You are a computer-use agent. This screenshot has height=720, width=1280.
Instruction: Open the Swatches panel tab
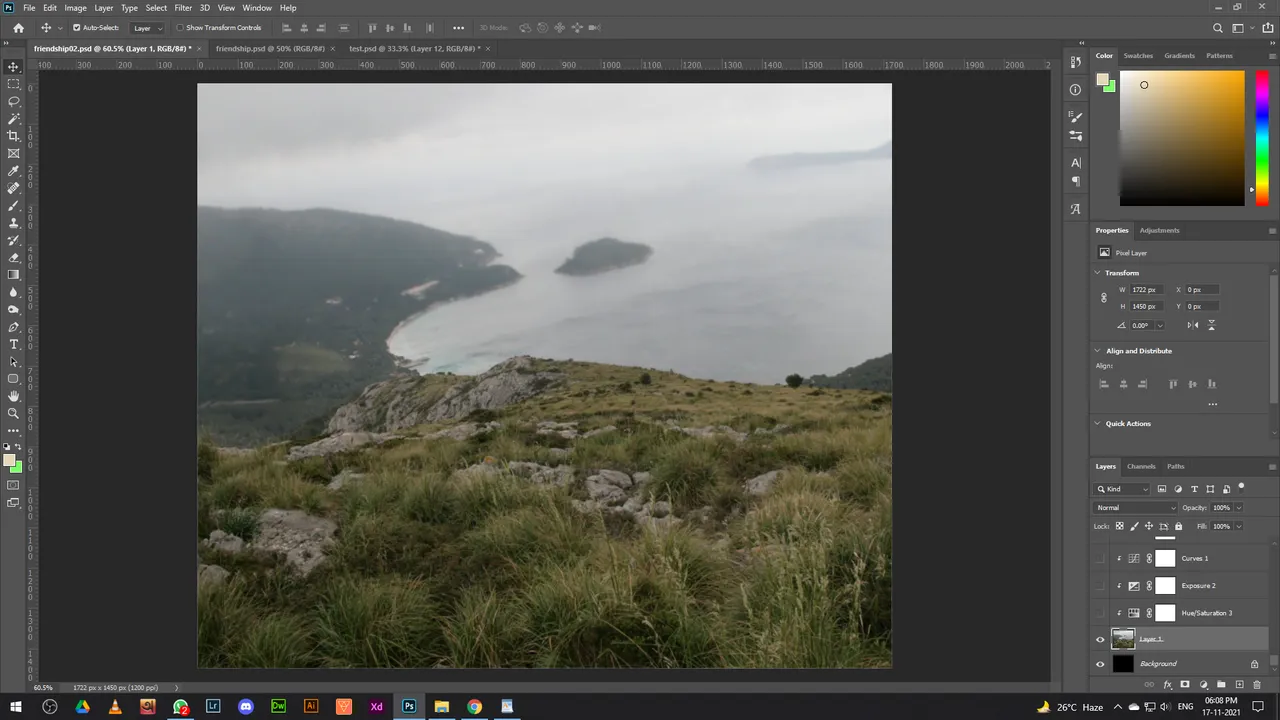point(1138,56)
